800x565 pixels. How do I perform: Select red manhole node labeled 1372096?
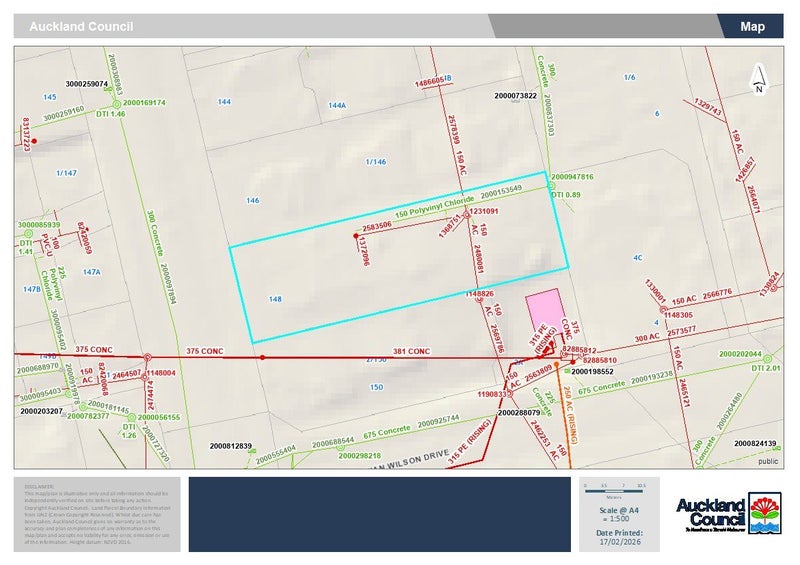point(355,237)
